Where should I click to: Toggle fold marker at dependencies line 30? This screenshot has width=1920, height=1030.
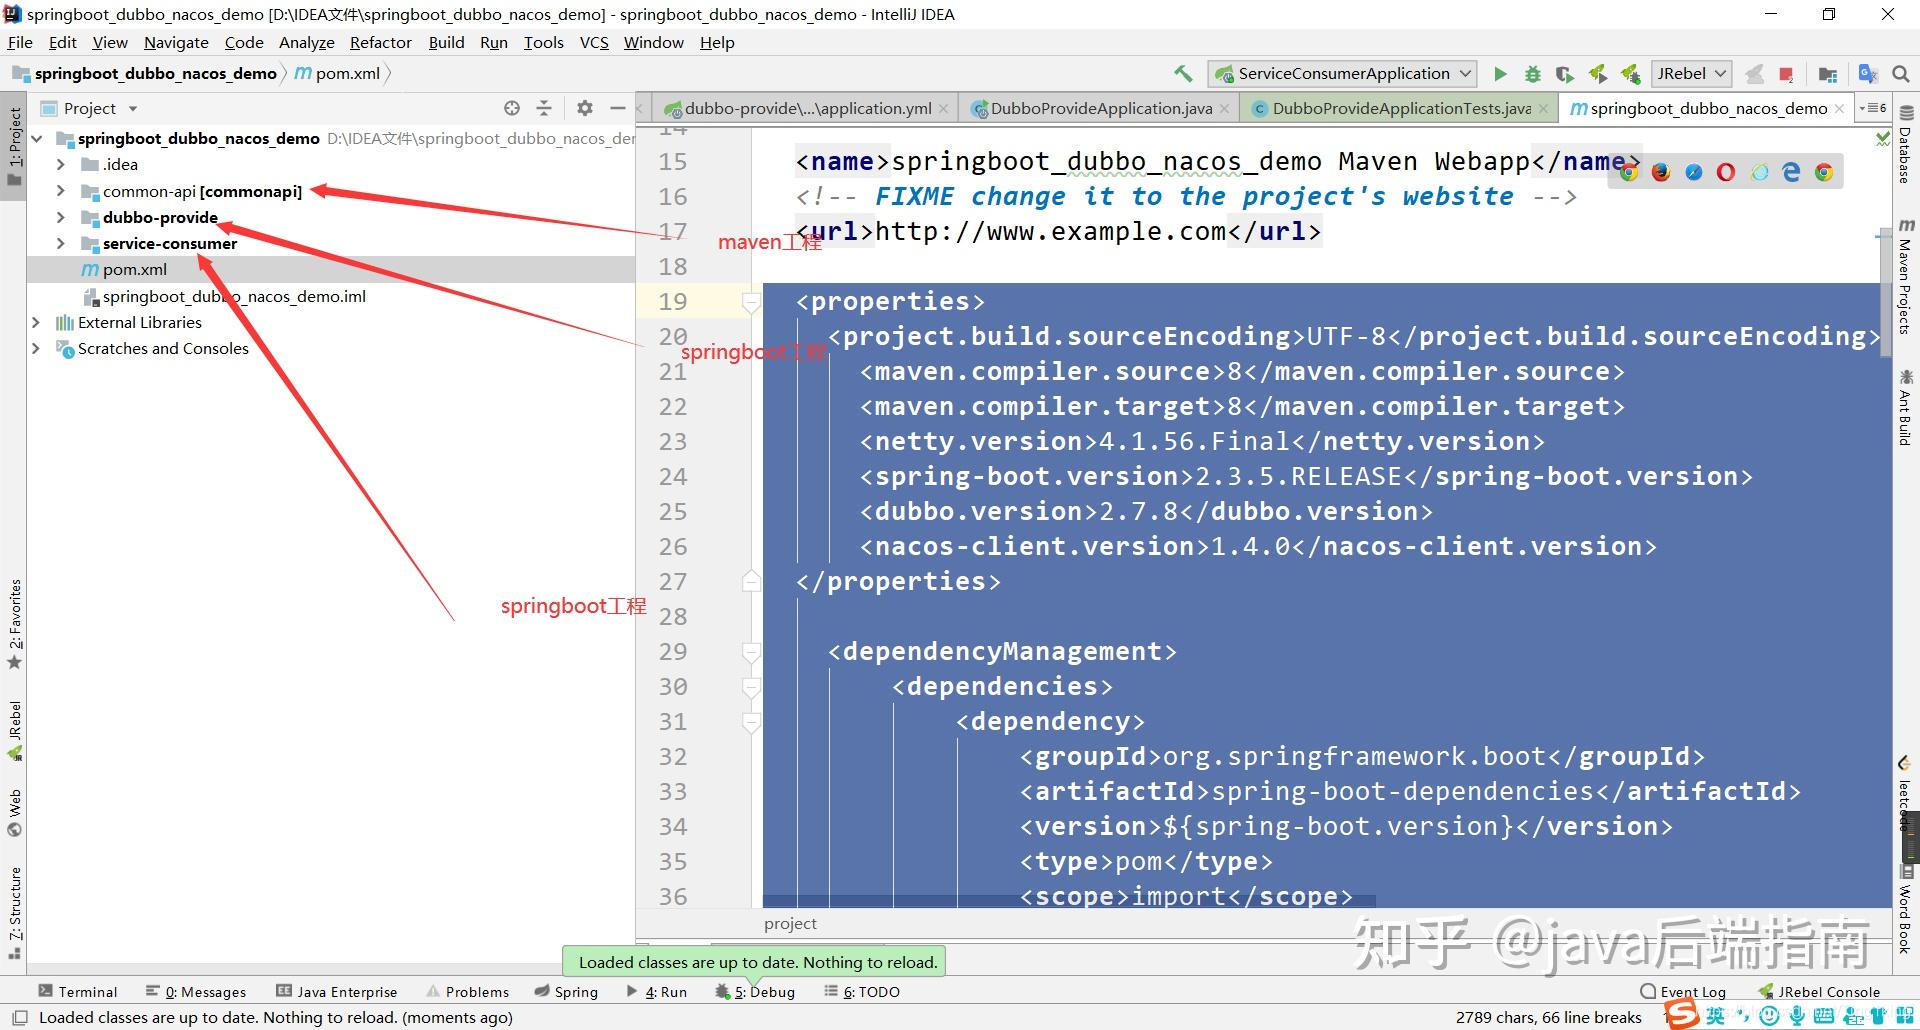tap(751, 687)
